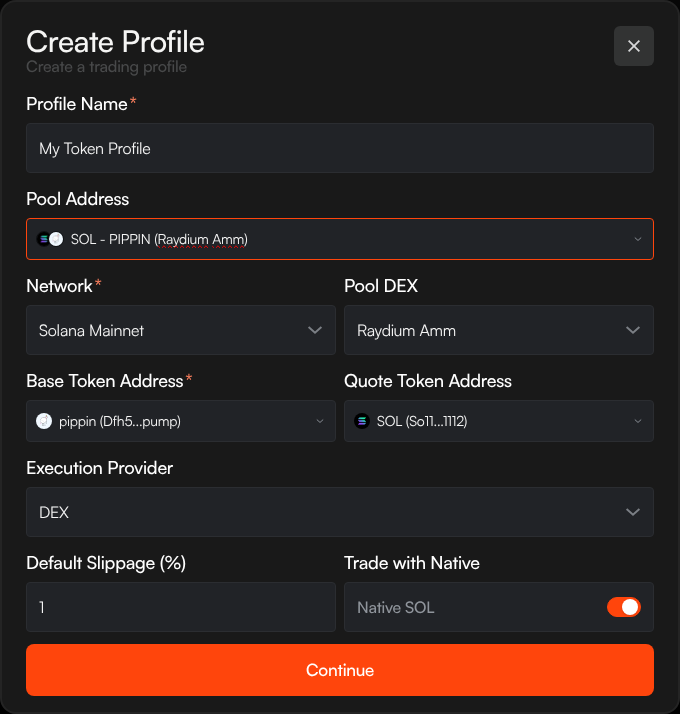
Task: Select the SOL (So11...1112) quote token text
Action: (x=422, y=421)
